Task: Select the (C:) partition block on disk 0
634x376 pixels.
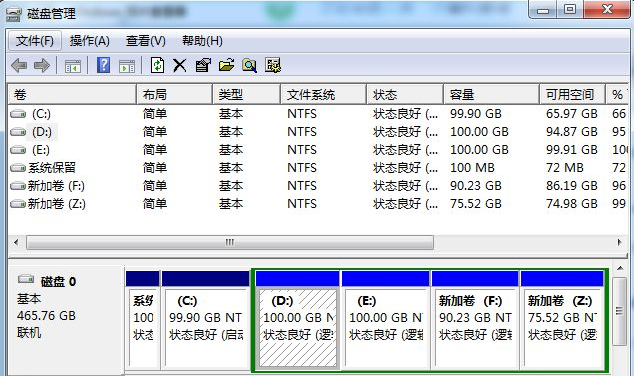Action: (x=206, y=321)
